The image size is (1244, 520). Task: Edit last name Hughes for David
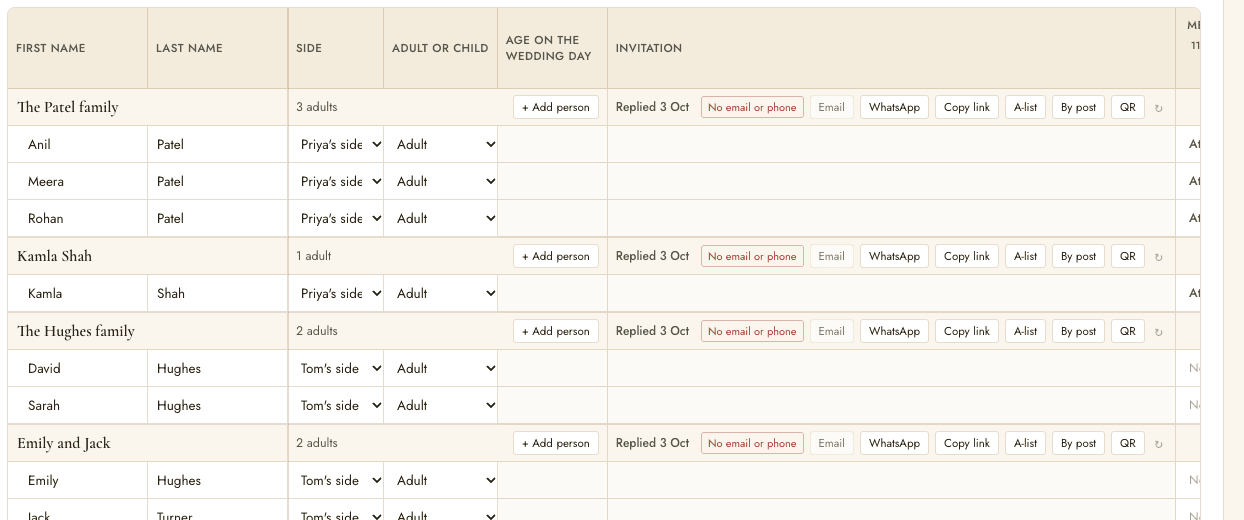point(217,368)
